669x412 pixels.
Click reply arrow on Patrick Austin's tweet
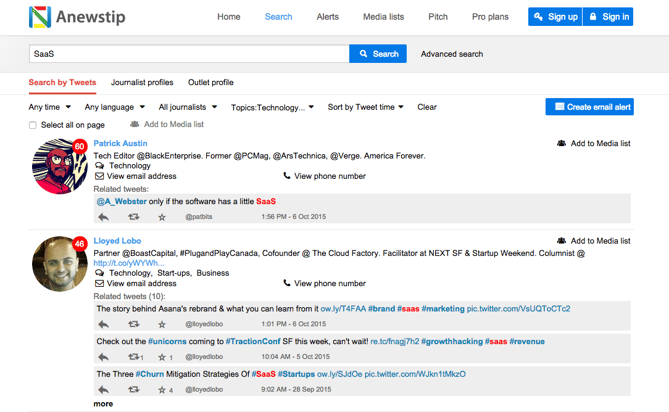coord(103,217)
